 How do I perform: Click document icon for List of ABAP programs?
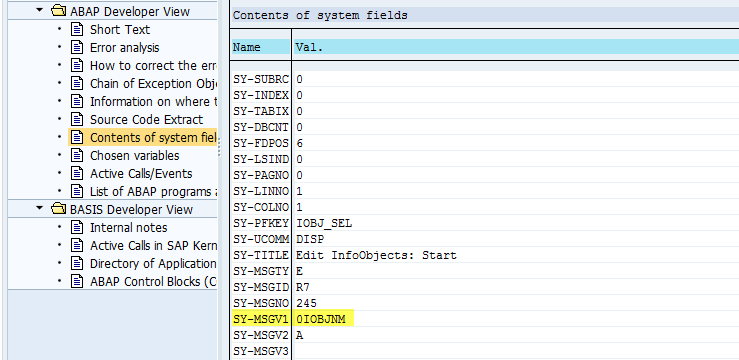point(76,191)
